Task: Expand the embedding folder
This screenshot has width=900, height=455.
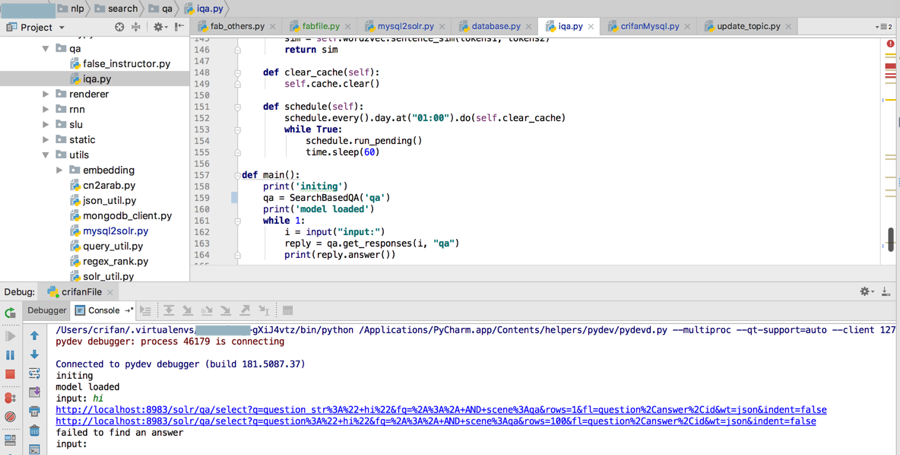Action: [x=59, y=170]
